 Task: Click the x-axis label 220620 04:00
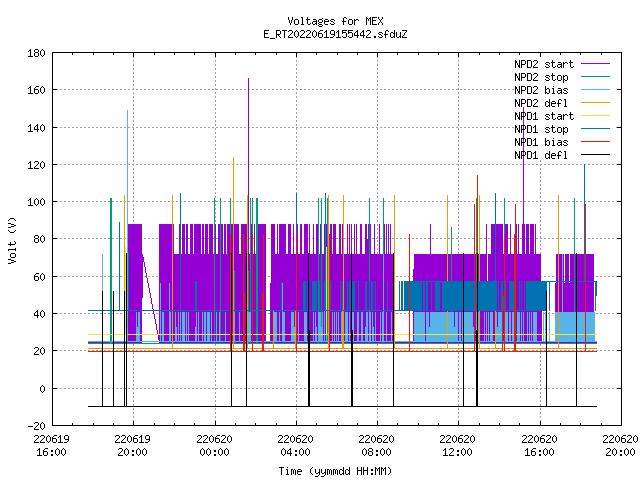tap(296, 446)
